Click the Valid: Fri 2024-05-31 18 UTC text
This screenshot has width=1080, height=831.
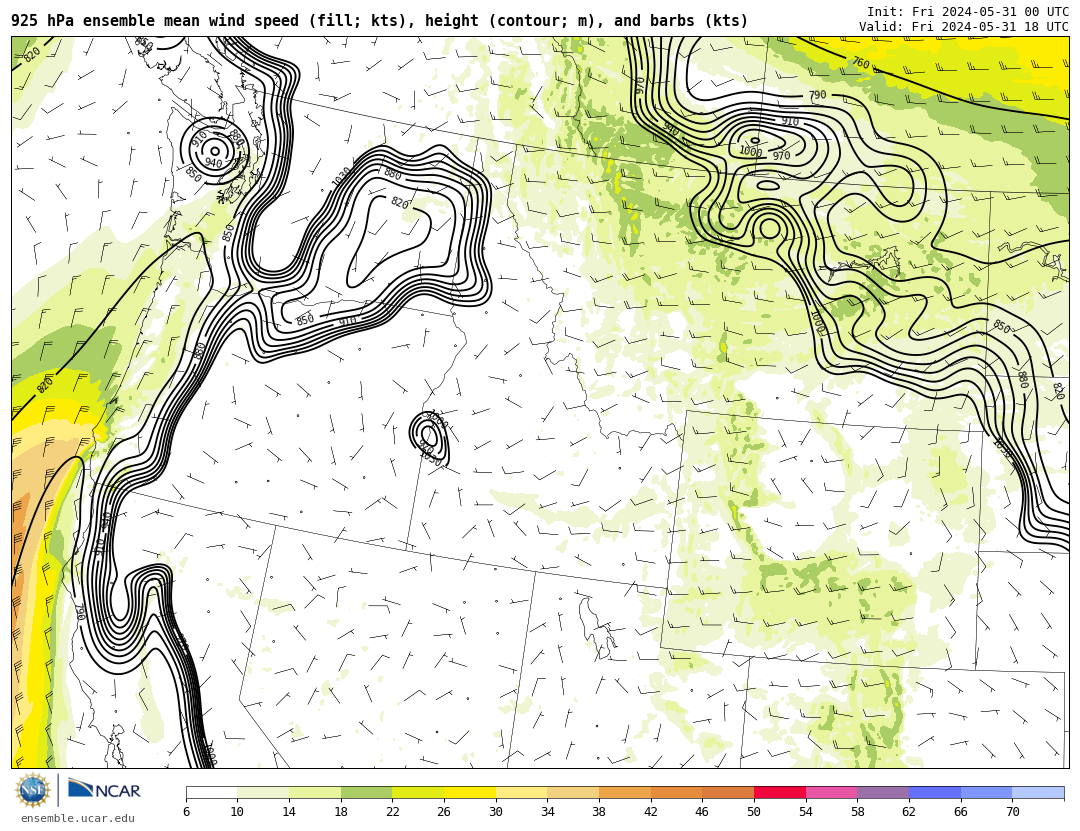pyautogui.click(x=964, y=26)
